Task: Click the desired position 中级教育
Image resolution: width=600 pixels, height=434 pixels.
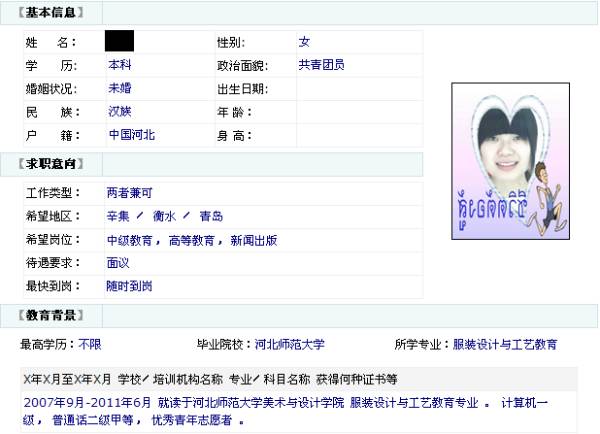Action: (129, 240)
